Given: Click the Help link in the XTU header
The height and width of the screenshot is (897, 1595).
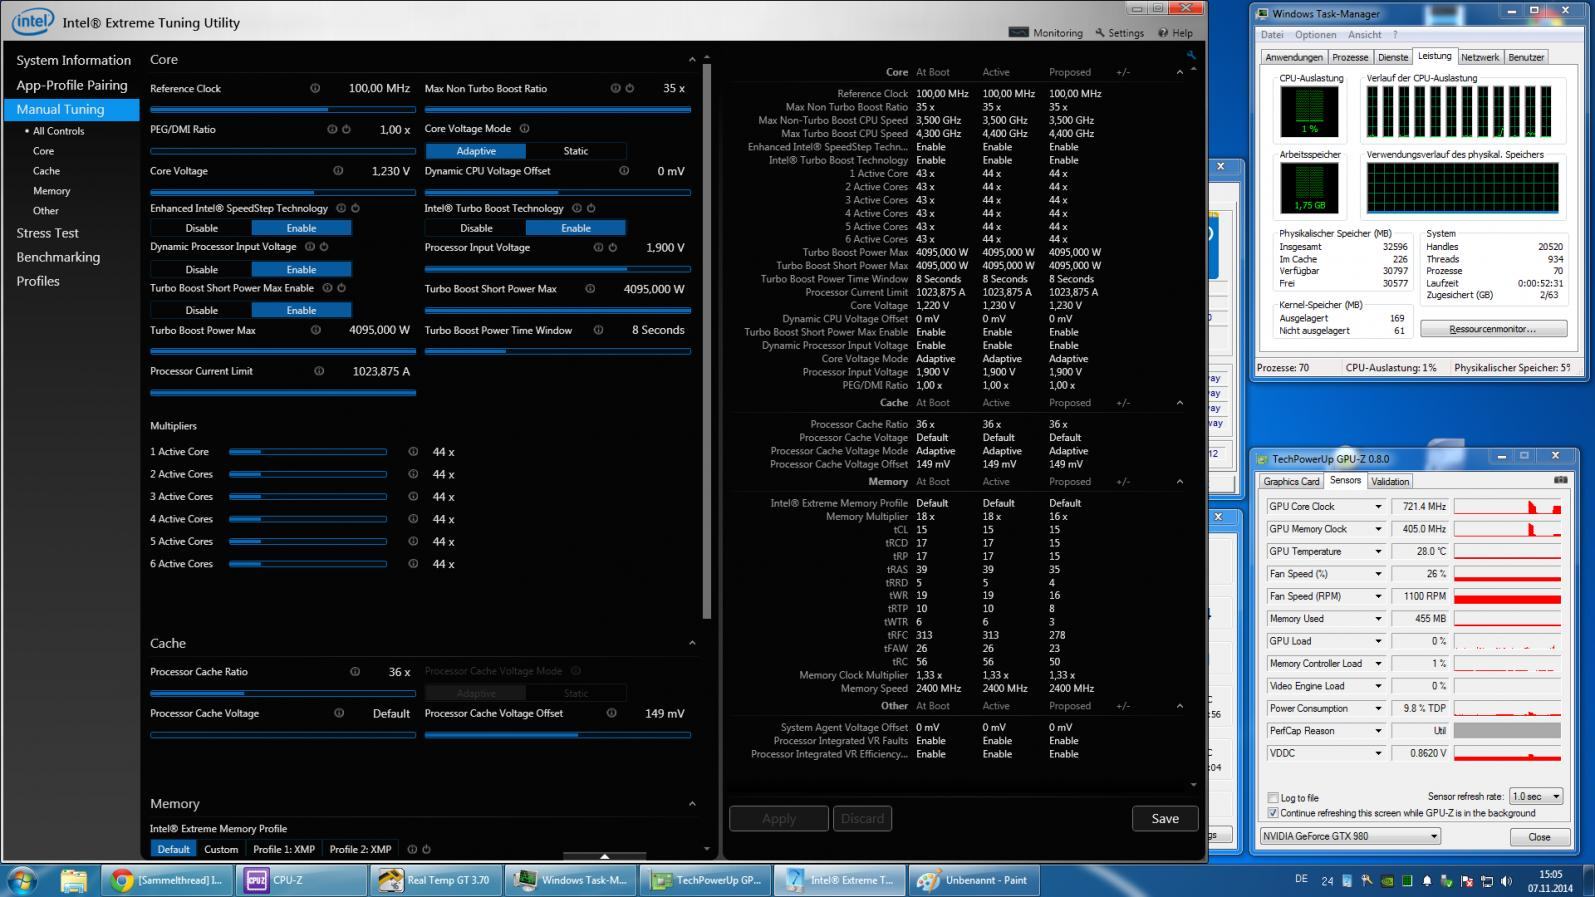Looking at the screenshot, I should [1175, 33].
